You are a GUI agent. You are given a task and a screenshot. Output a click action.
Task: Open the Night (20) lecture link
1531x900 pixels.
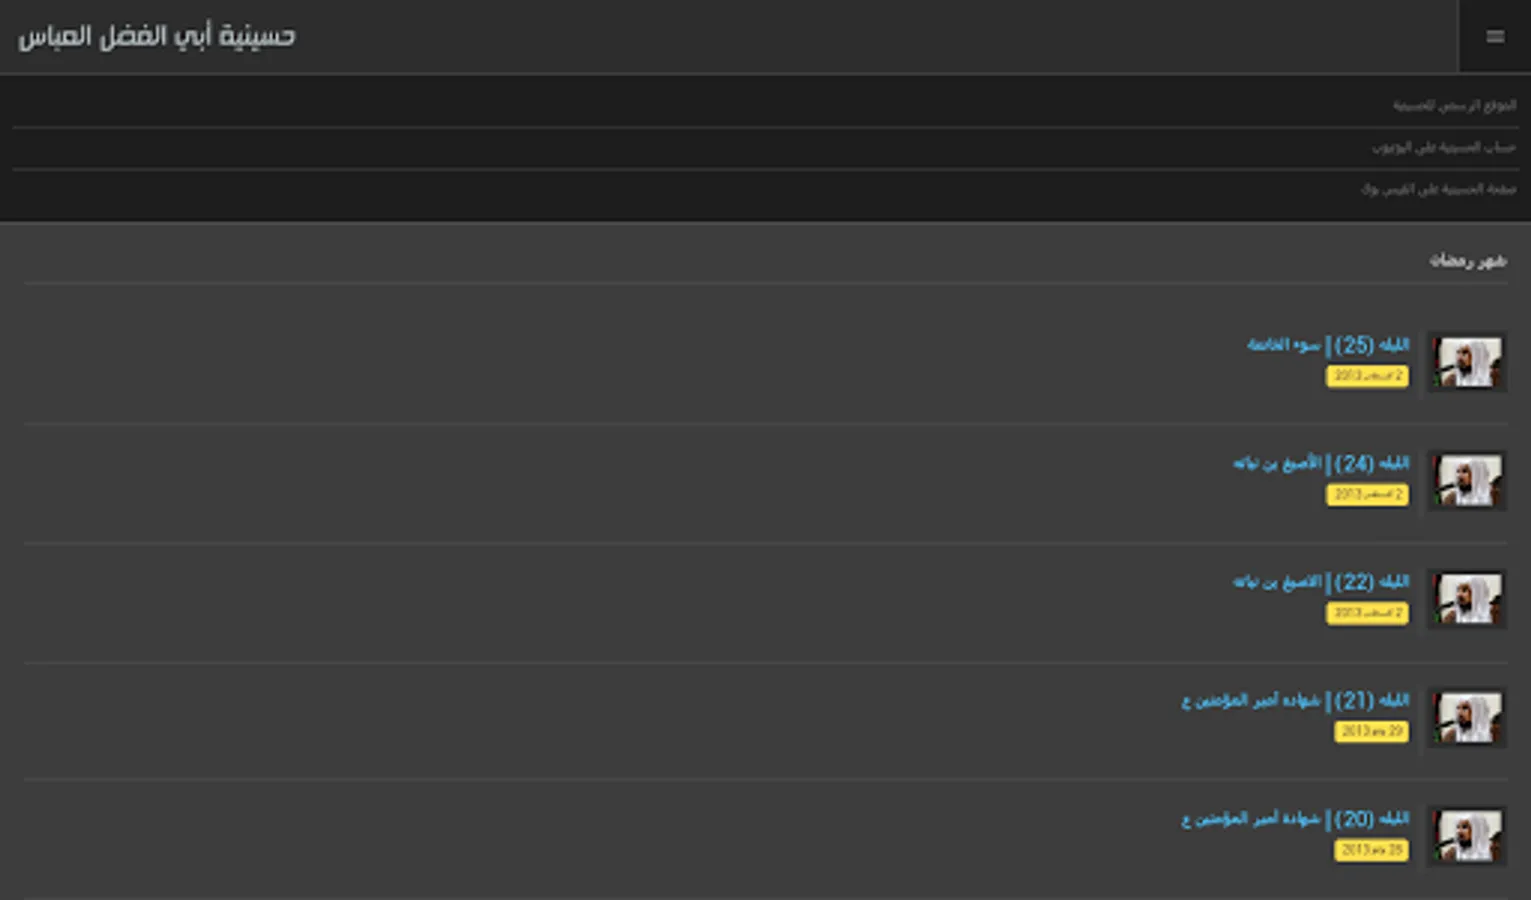[1295, 819]
